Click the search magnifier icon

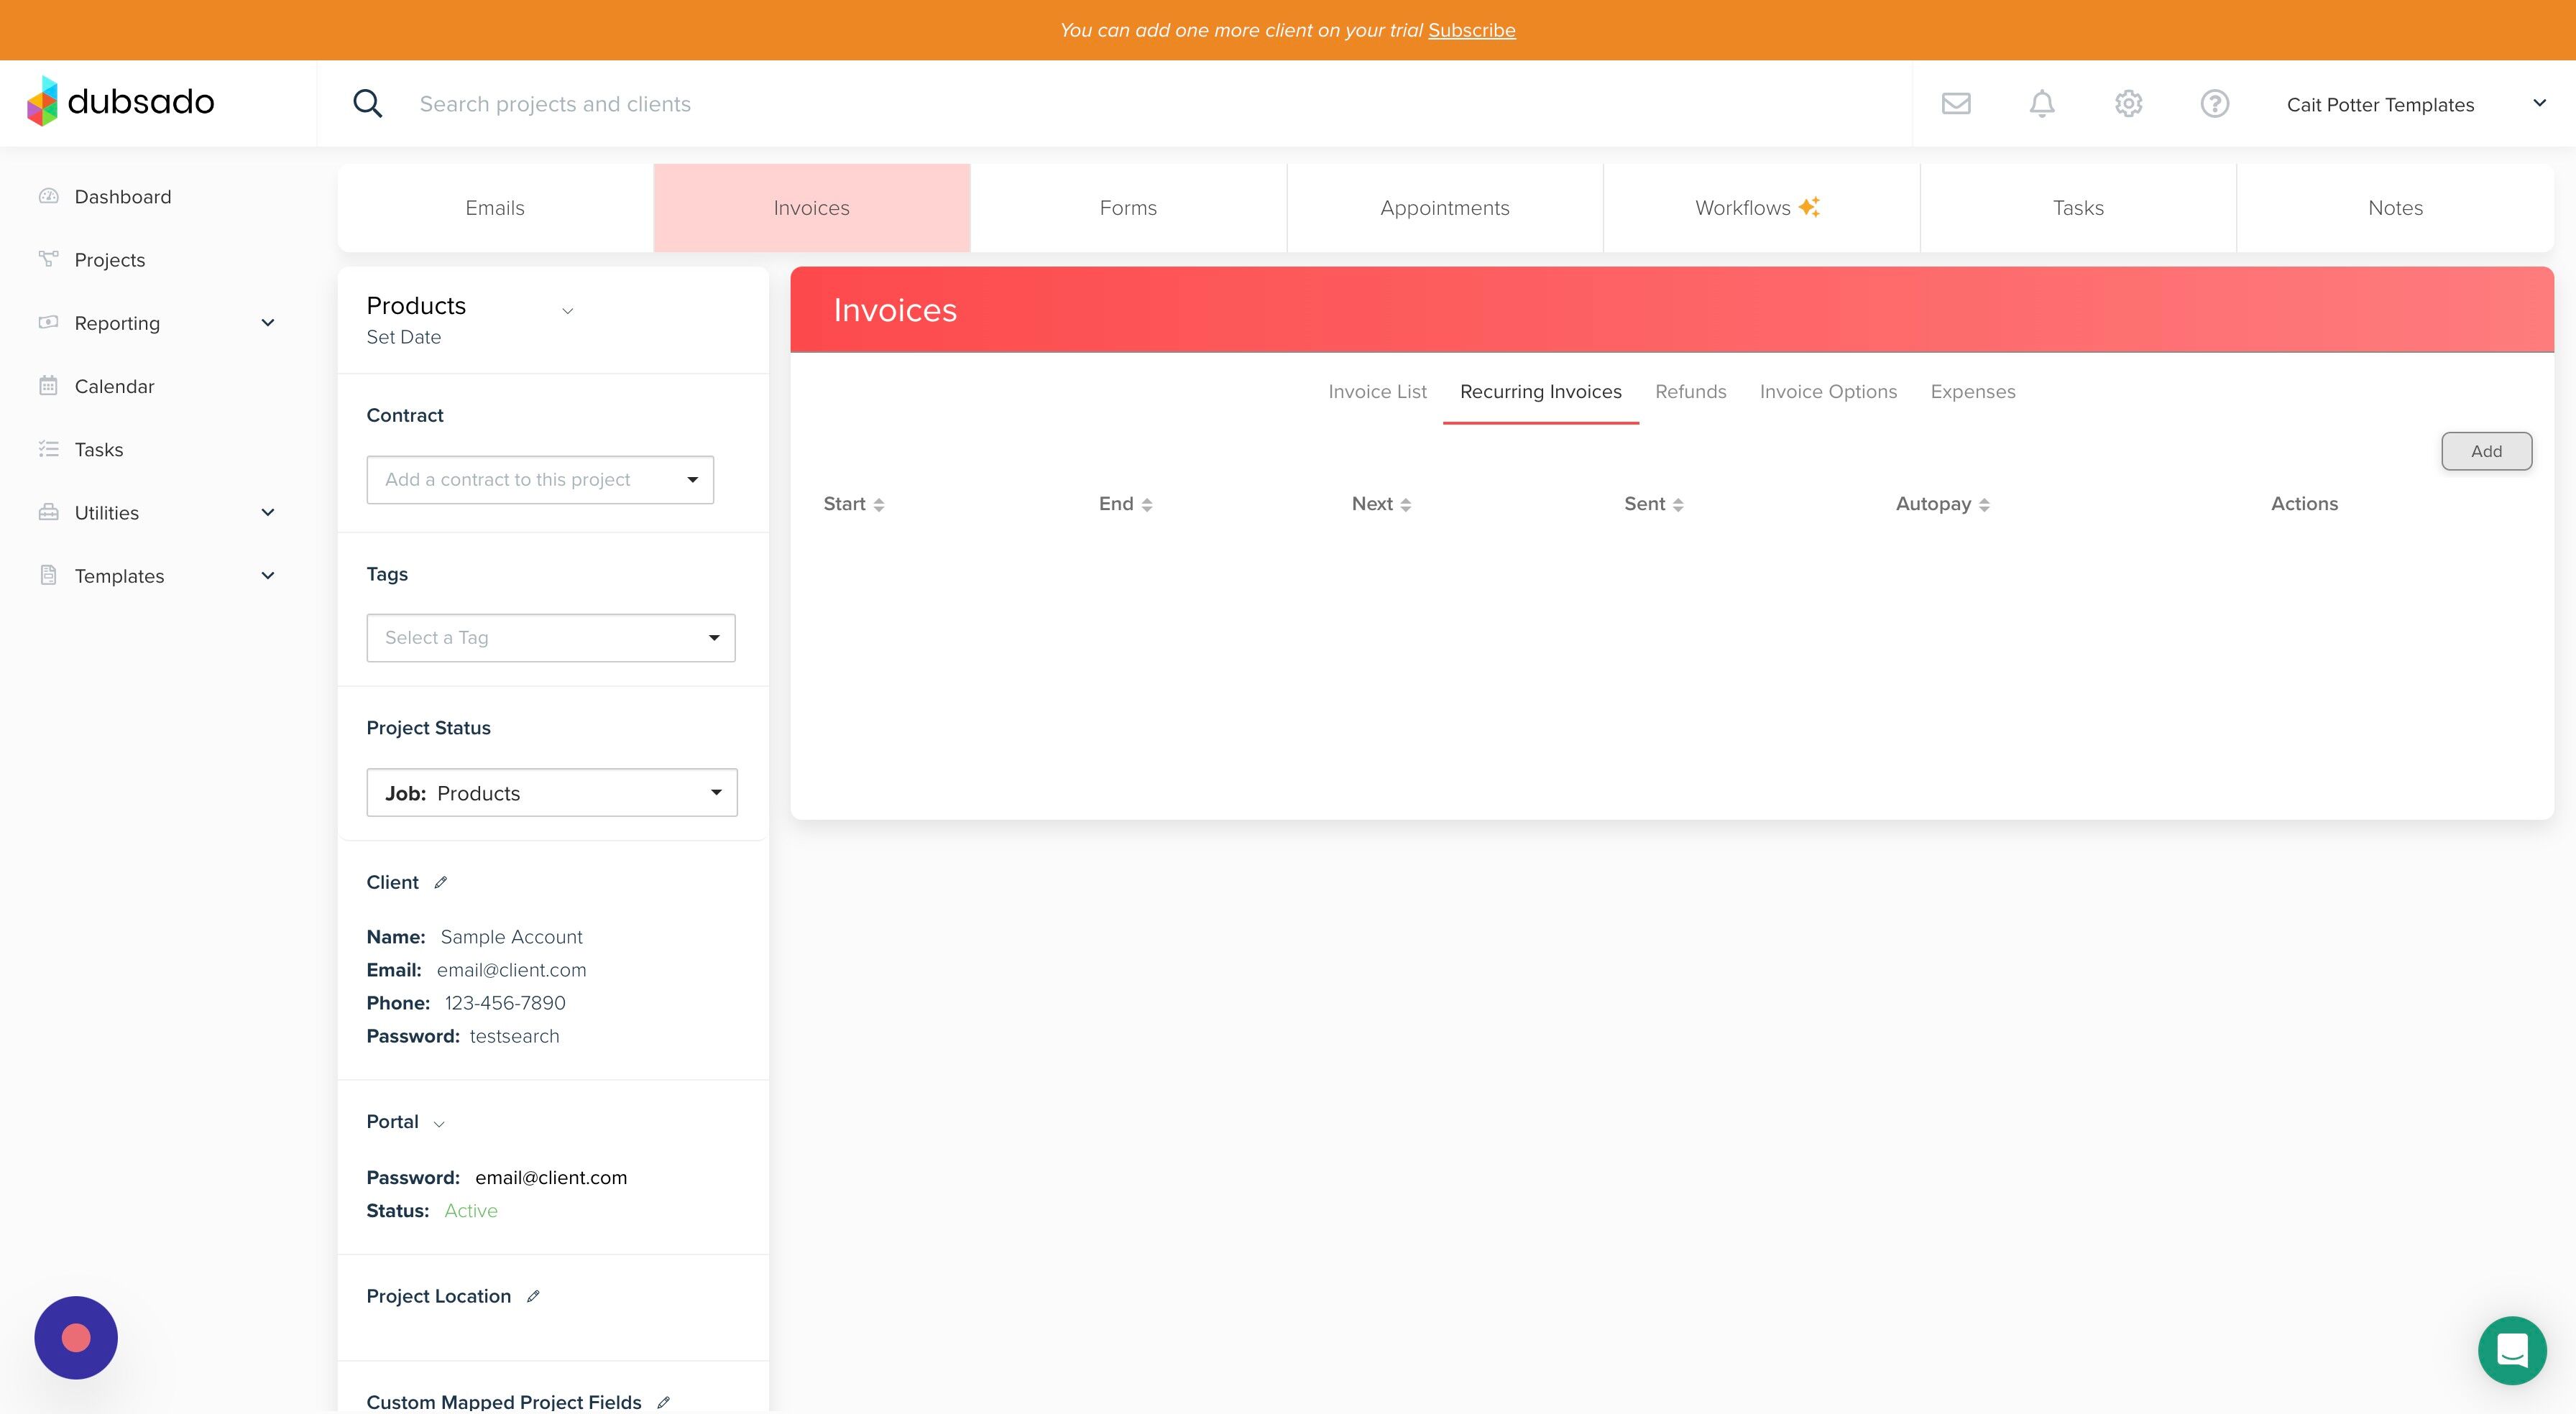point(367,103)
